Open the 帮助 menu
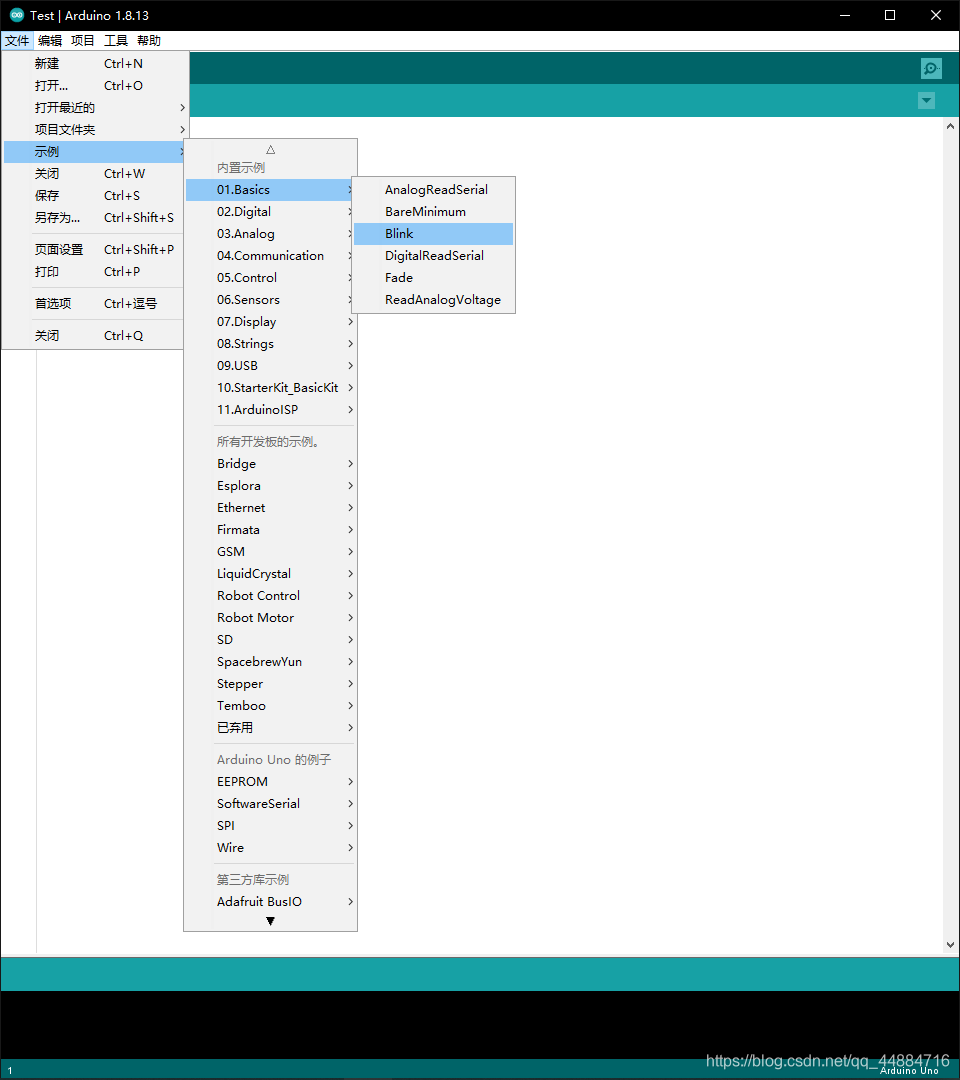This screenshot has height=1080, width=960. point(149,41)
